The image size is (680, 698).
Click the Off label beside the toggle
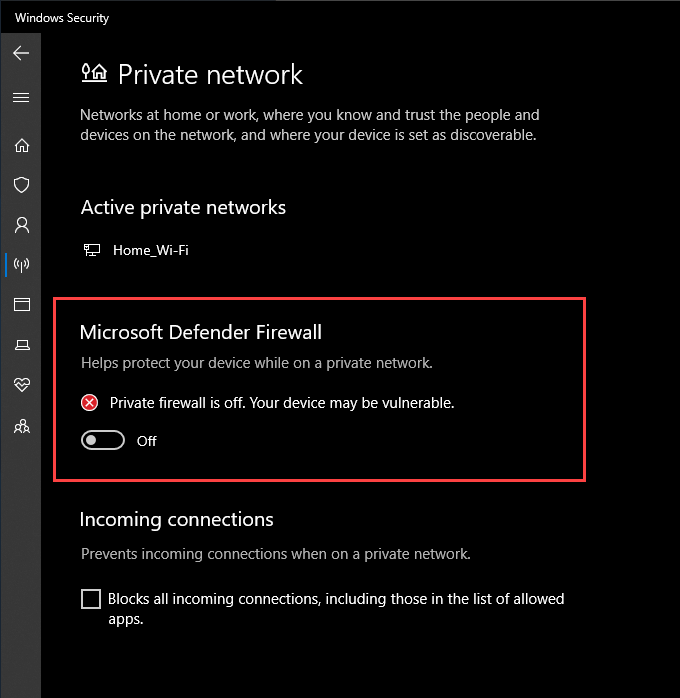coord(147,441)
